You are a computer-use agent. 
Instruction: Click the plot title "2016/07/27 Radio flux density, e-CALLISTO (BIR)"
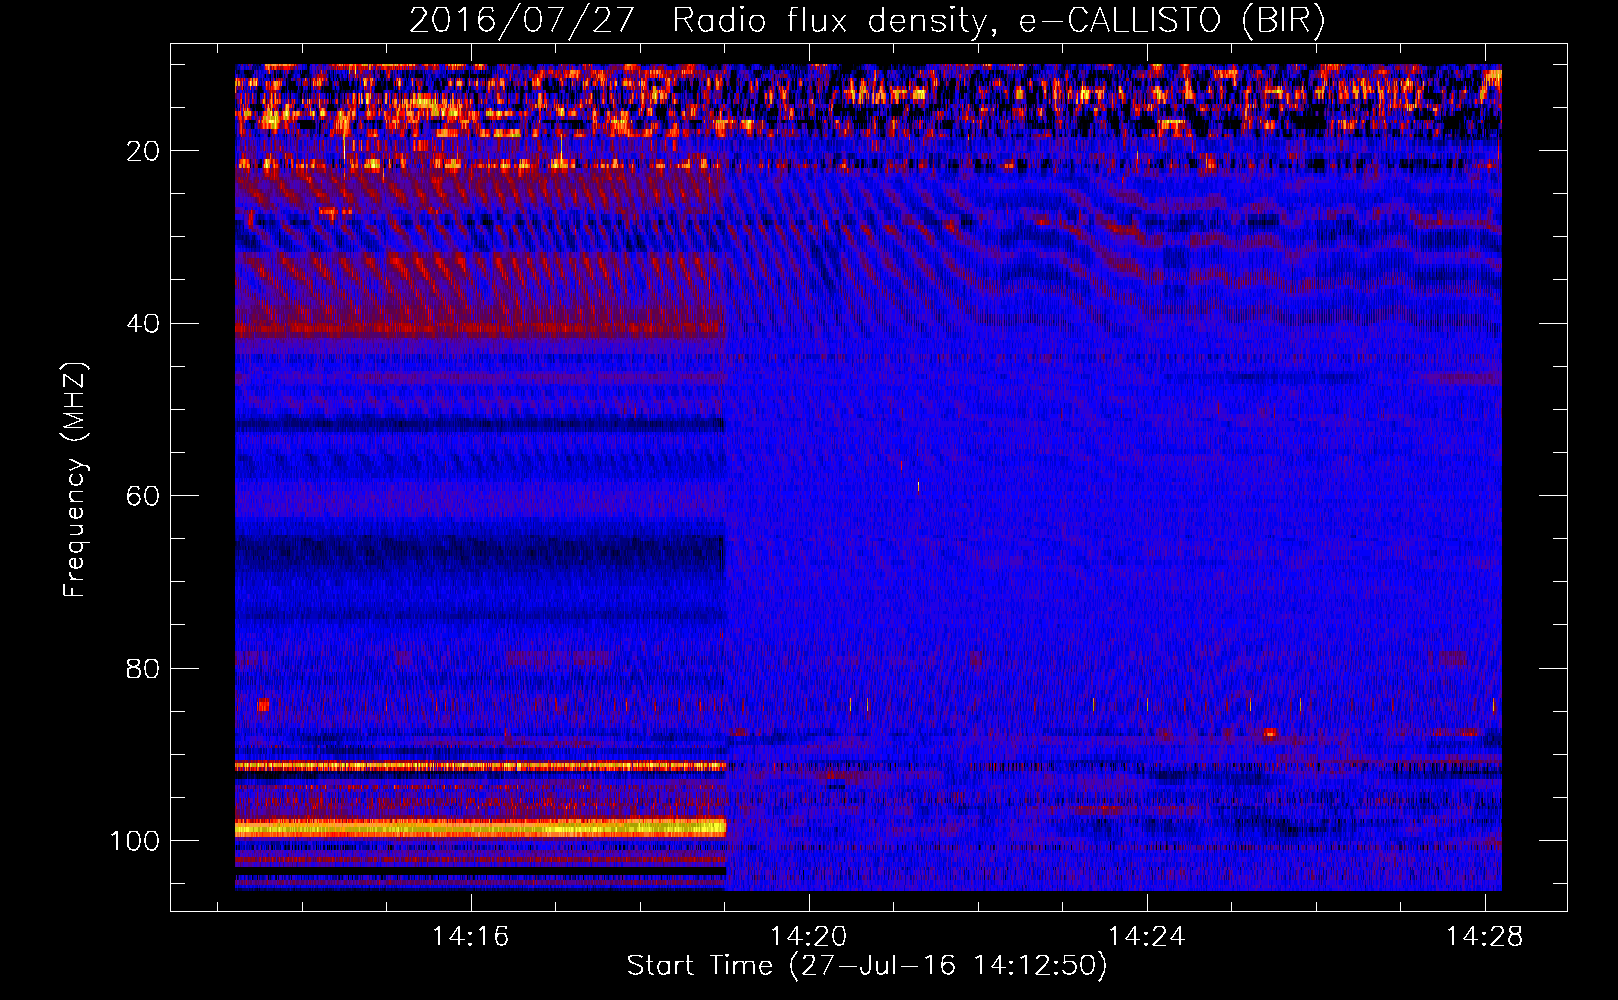(x=867, y=20)
